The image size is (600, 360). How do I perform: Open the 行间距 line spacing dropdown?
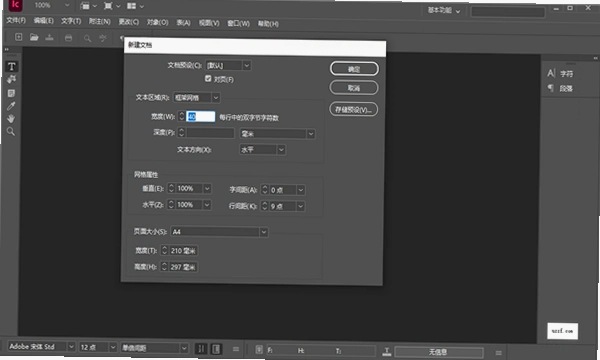coord(300,207)
